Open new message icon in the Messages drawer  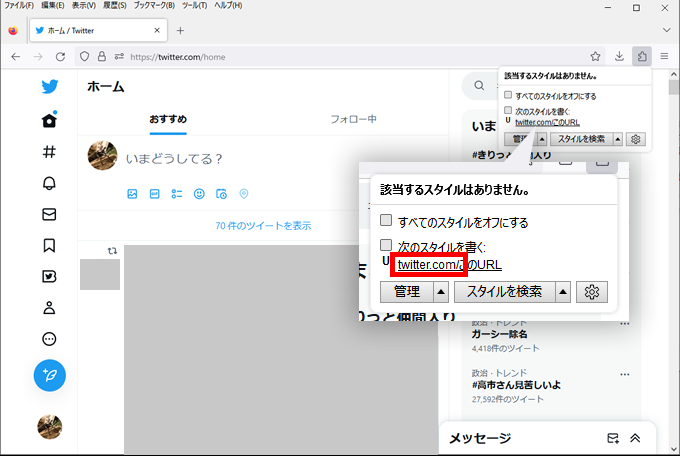(613, 438)
